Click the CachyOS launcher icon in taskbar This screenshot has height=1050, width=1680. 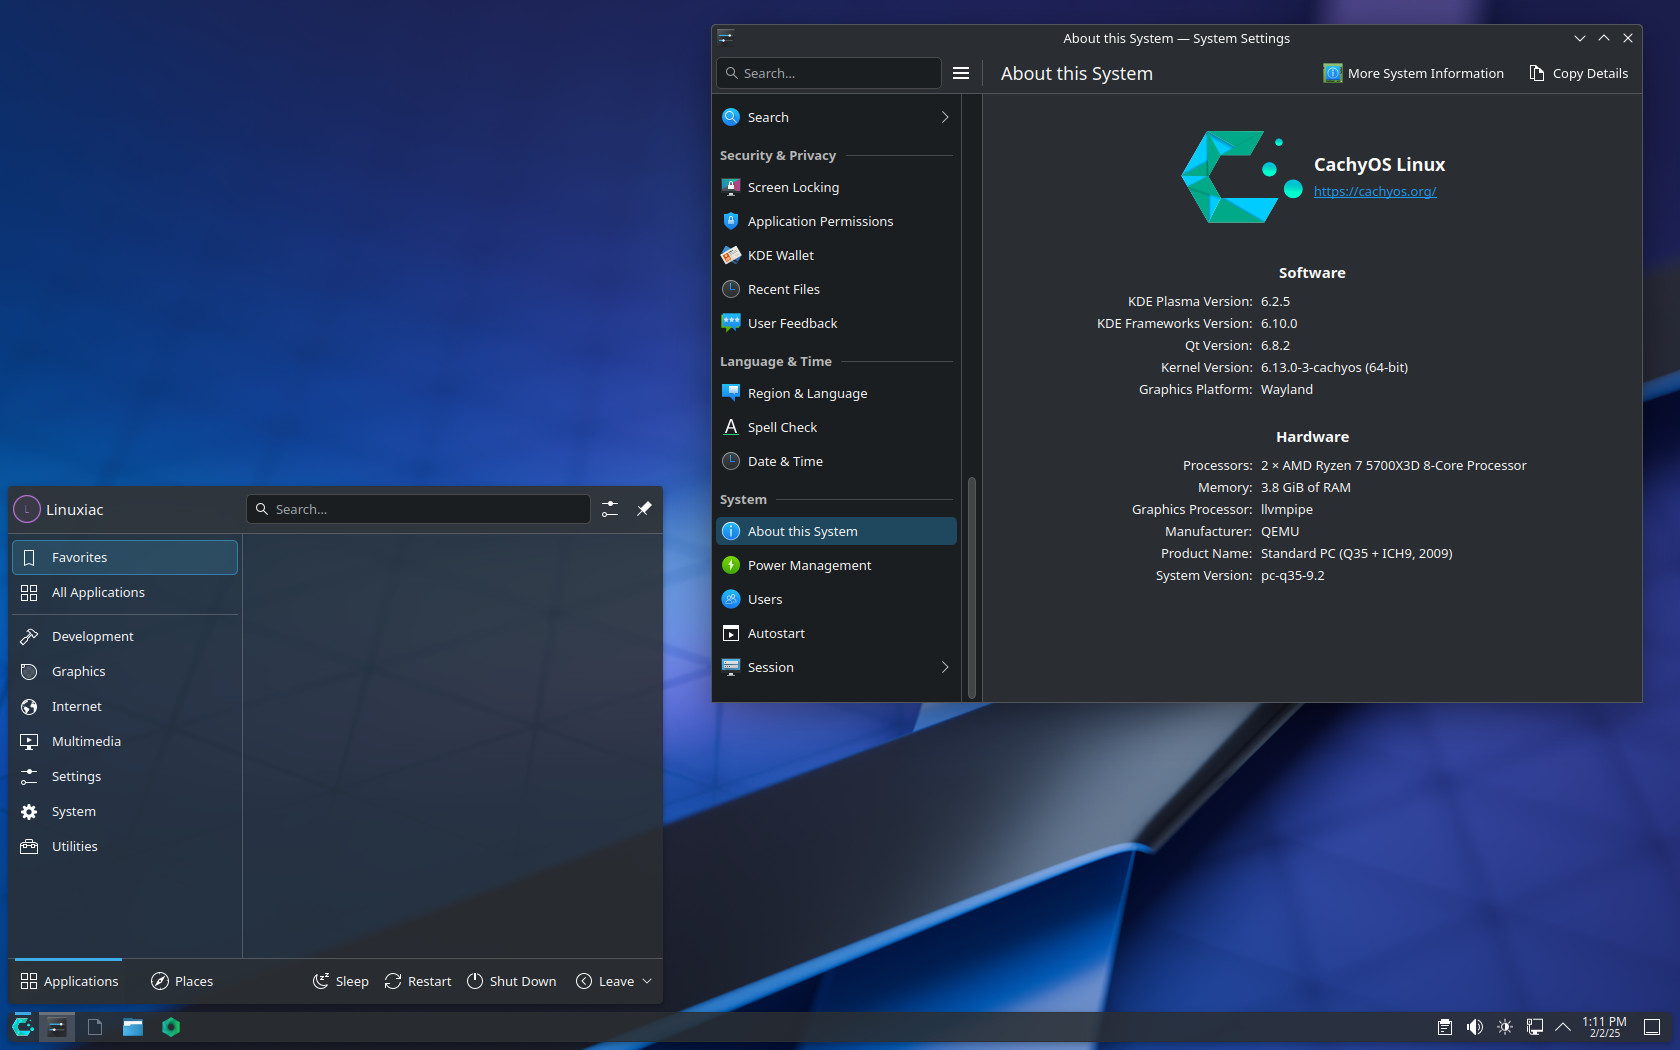coord(22,1026)
